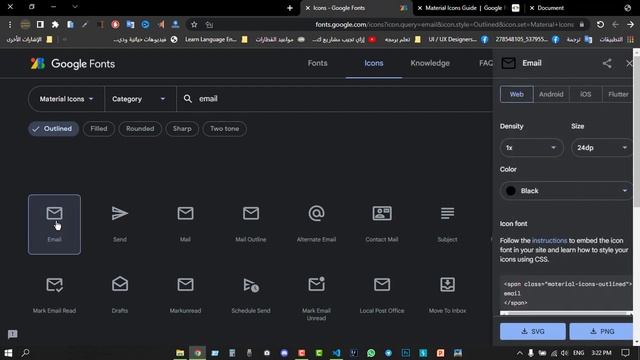The image size is (640, 360).
Task: Click the search magnifier icon
Action: coord(187,99)
